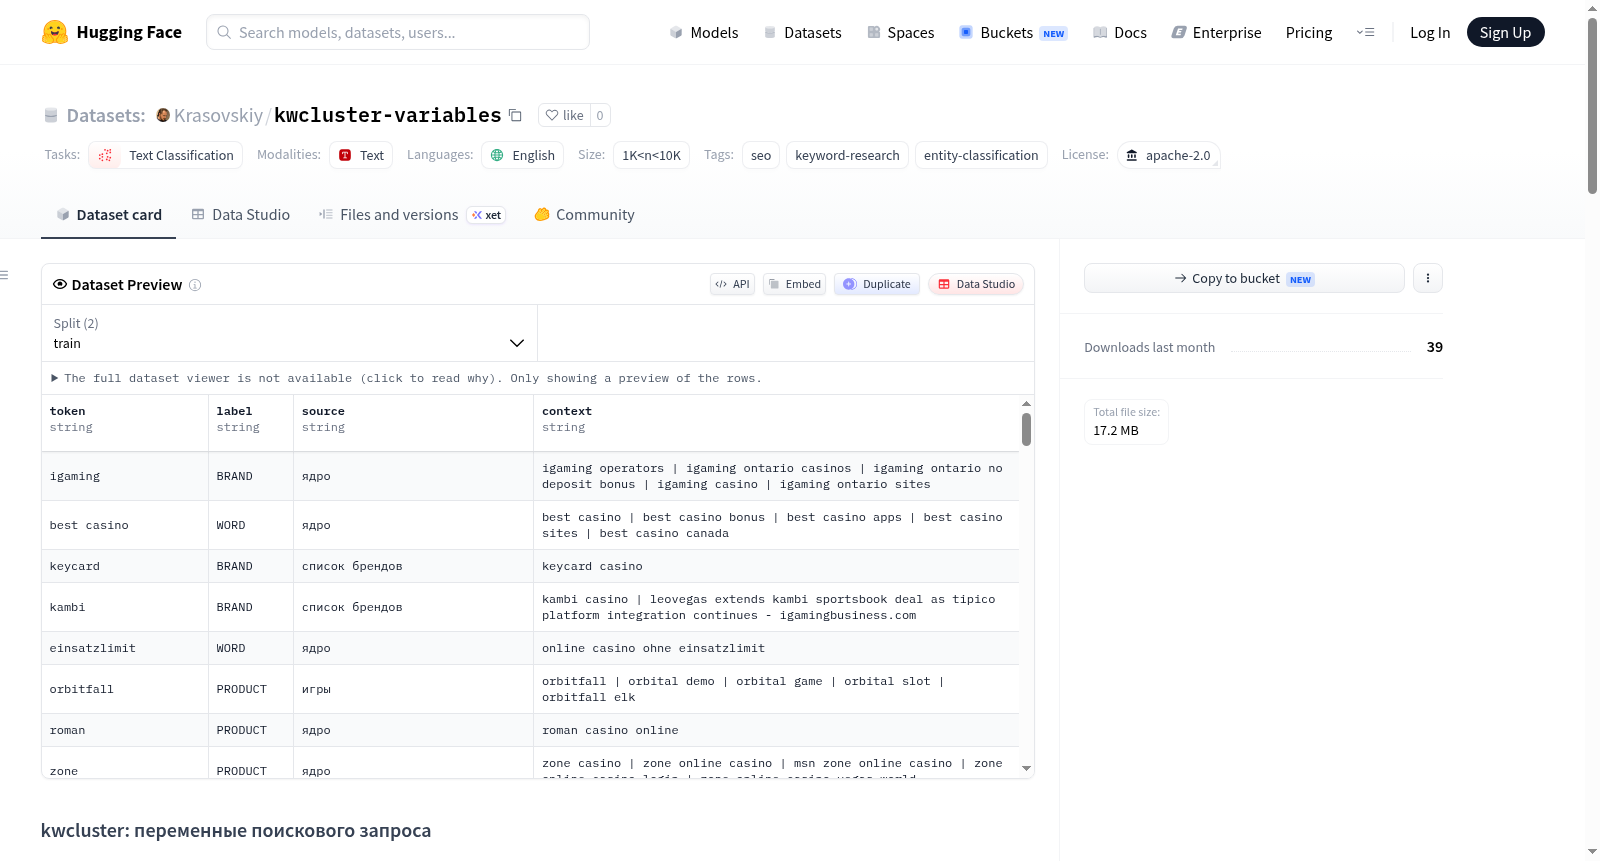Click the roman casino online context cell
Image resolution: width=1600 pixels, height=861 pixels.
[x=776, y=731]
